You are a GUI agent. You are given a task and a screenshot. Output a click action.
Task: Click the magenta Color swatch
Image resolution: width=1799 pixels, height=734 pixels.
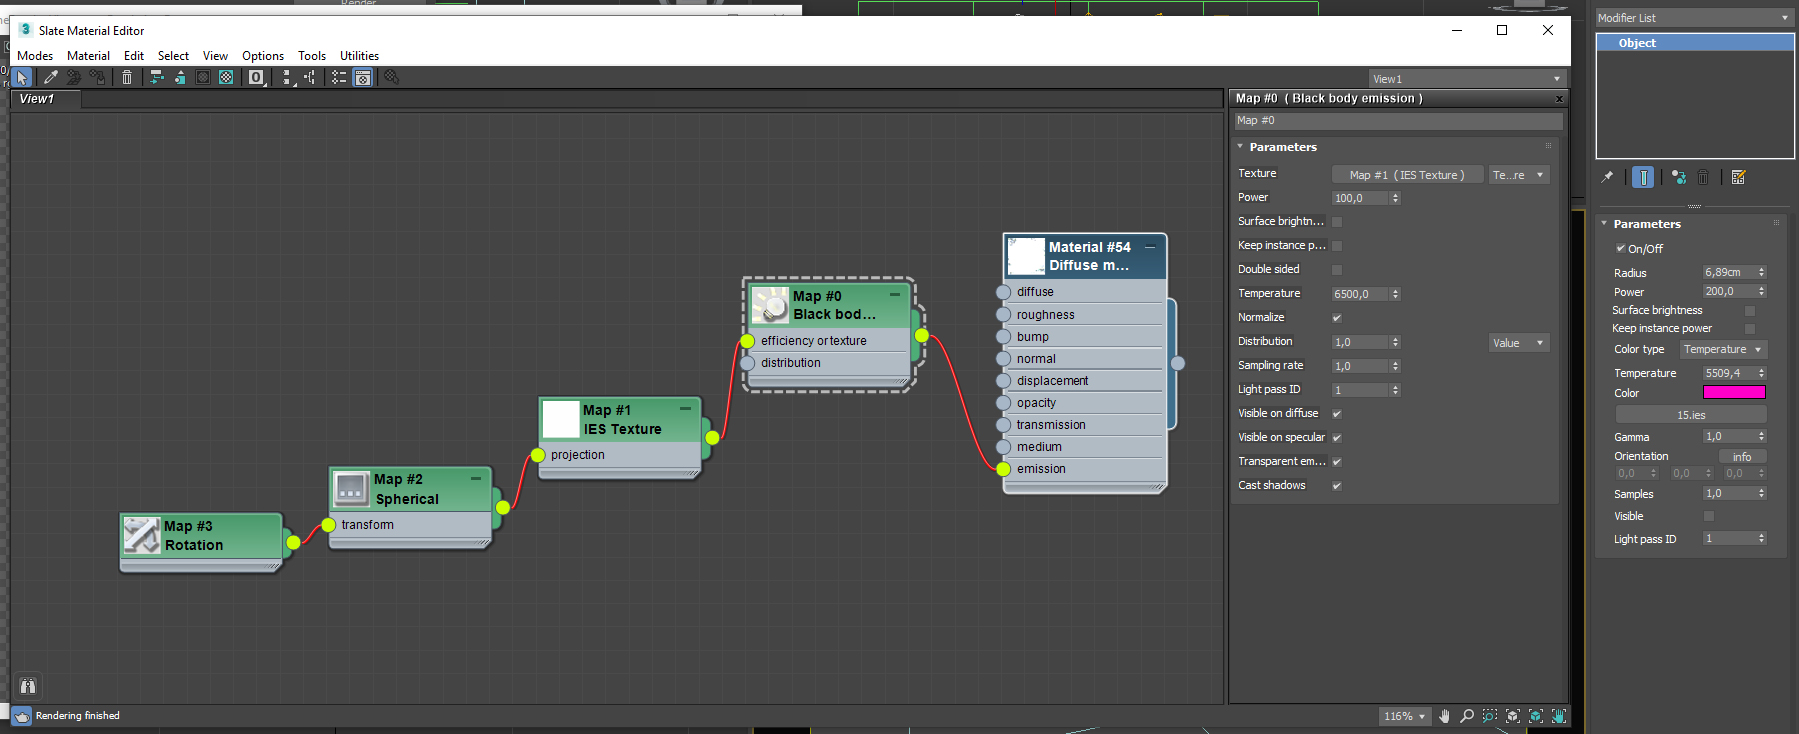1734,393
